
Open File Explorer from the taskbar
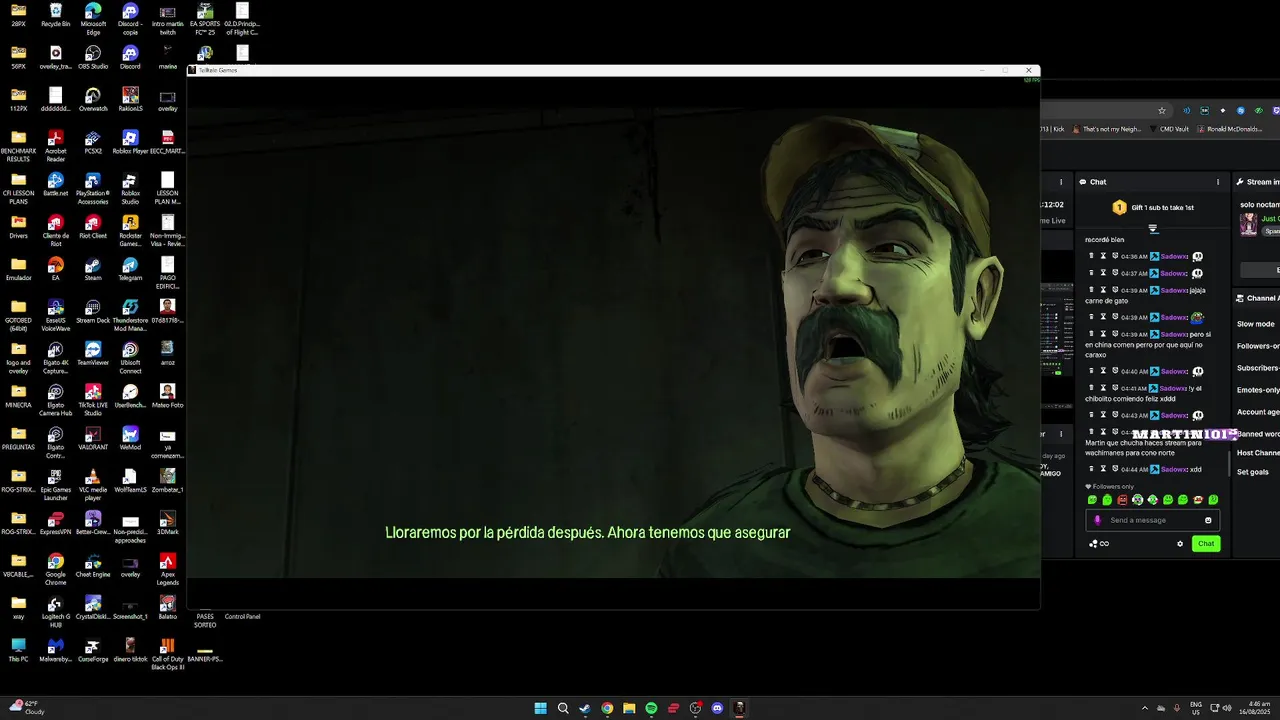point(629,708)
